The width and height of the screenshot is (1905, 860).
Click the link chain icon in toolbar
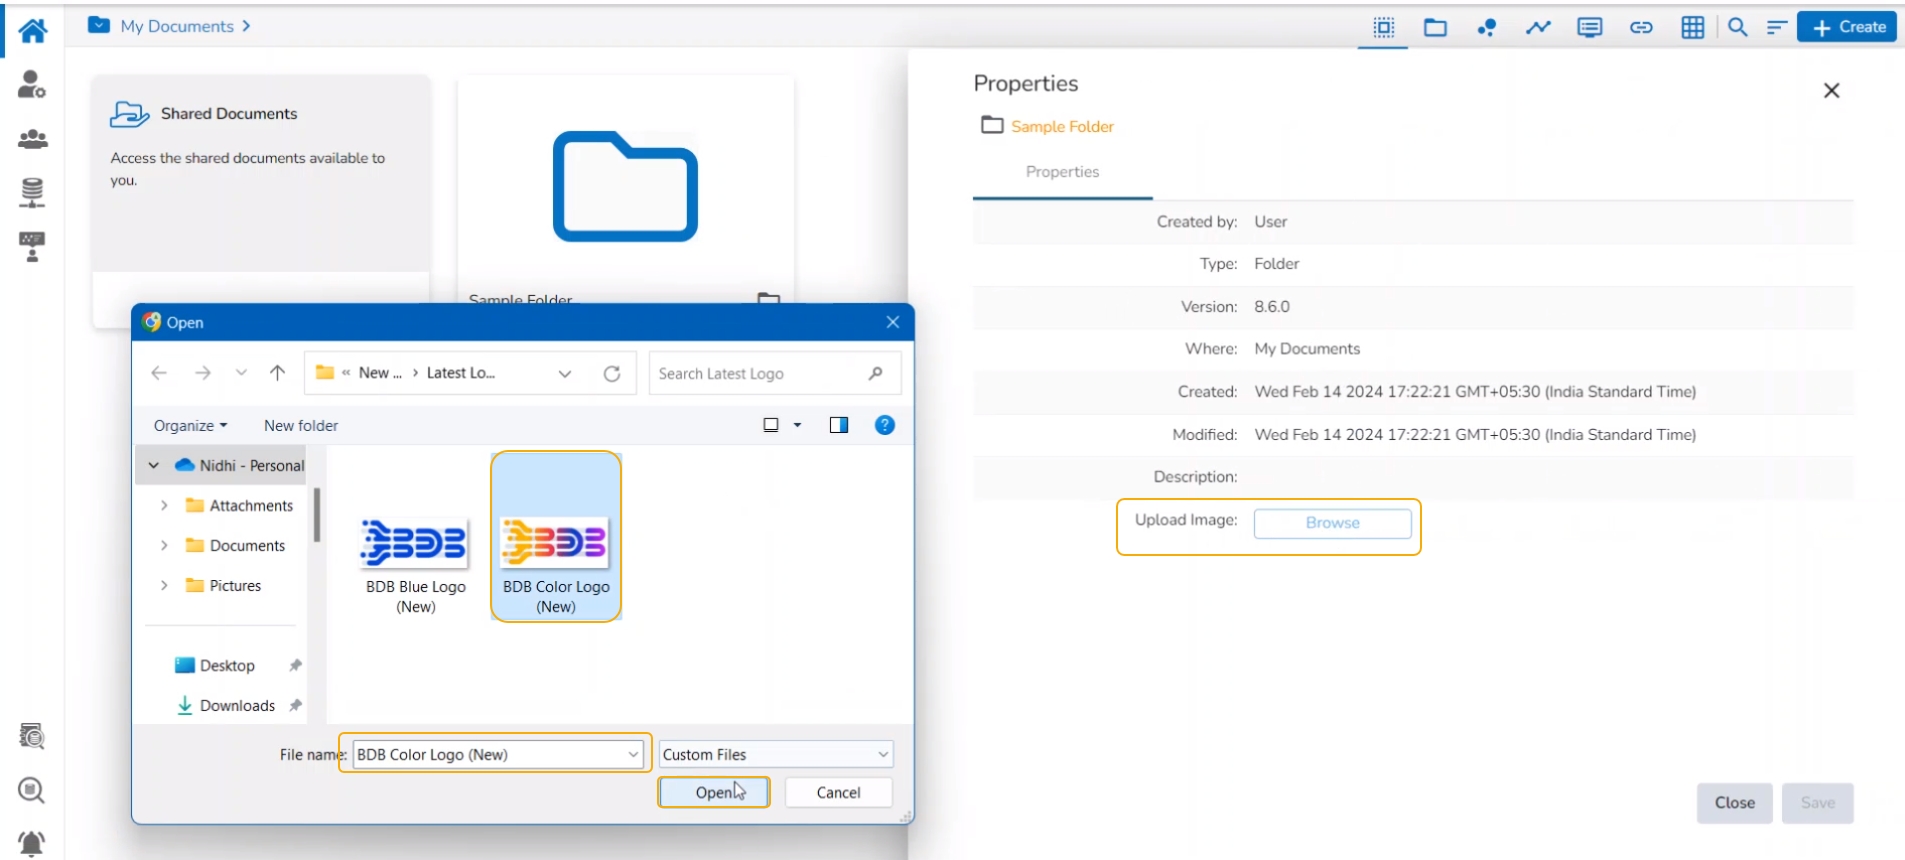pos(1641,27)
